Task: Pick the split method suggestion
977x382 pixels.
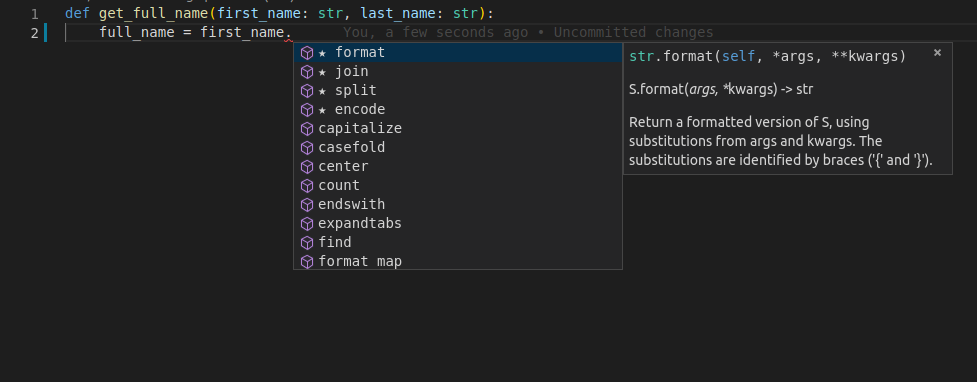Action: [457, 91]
